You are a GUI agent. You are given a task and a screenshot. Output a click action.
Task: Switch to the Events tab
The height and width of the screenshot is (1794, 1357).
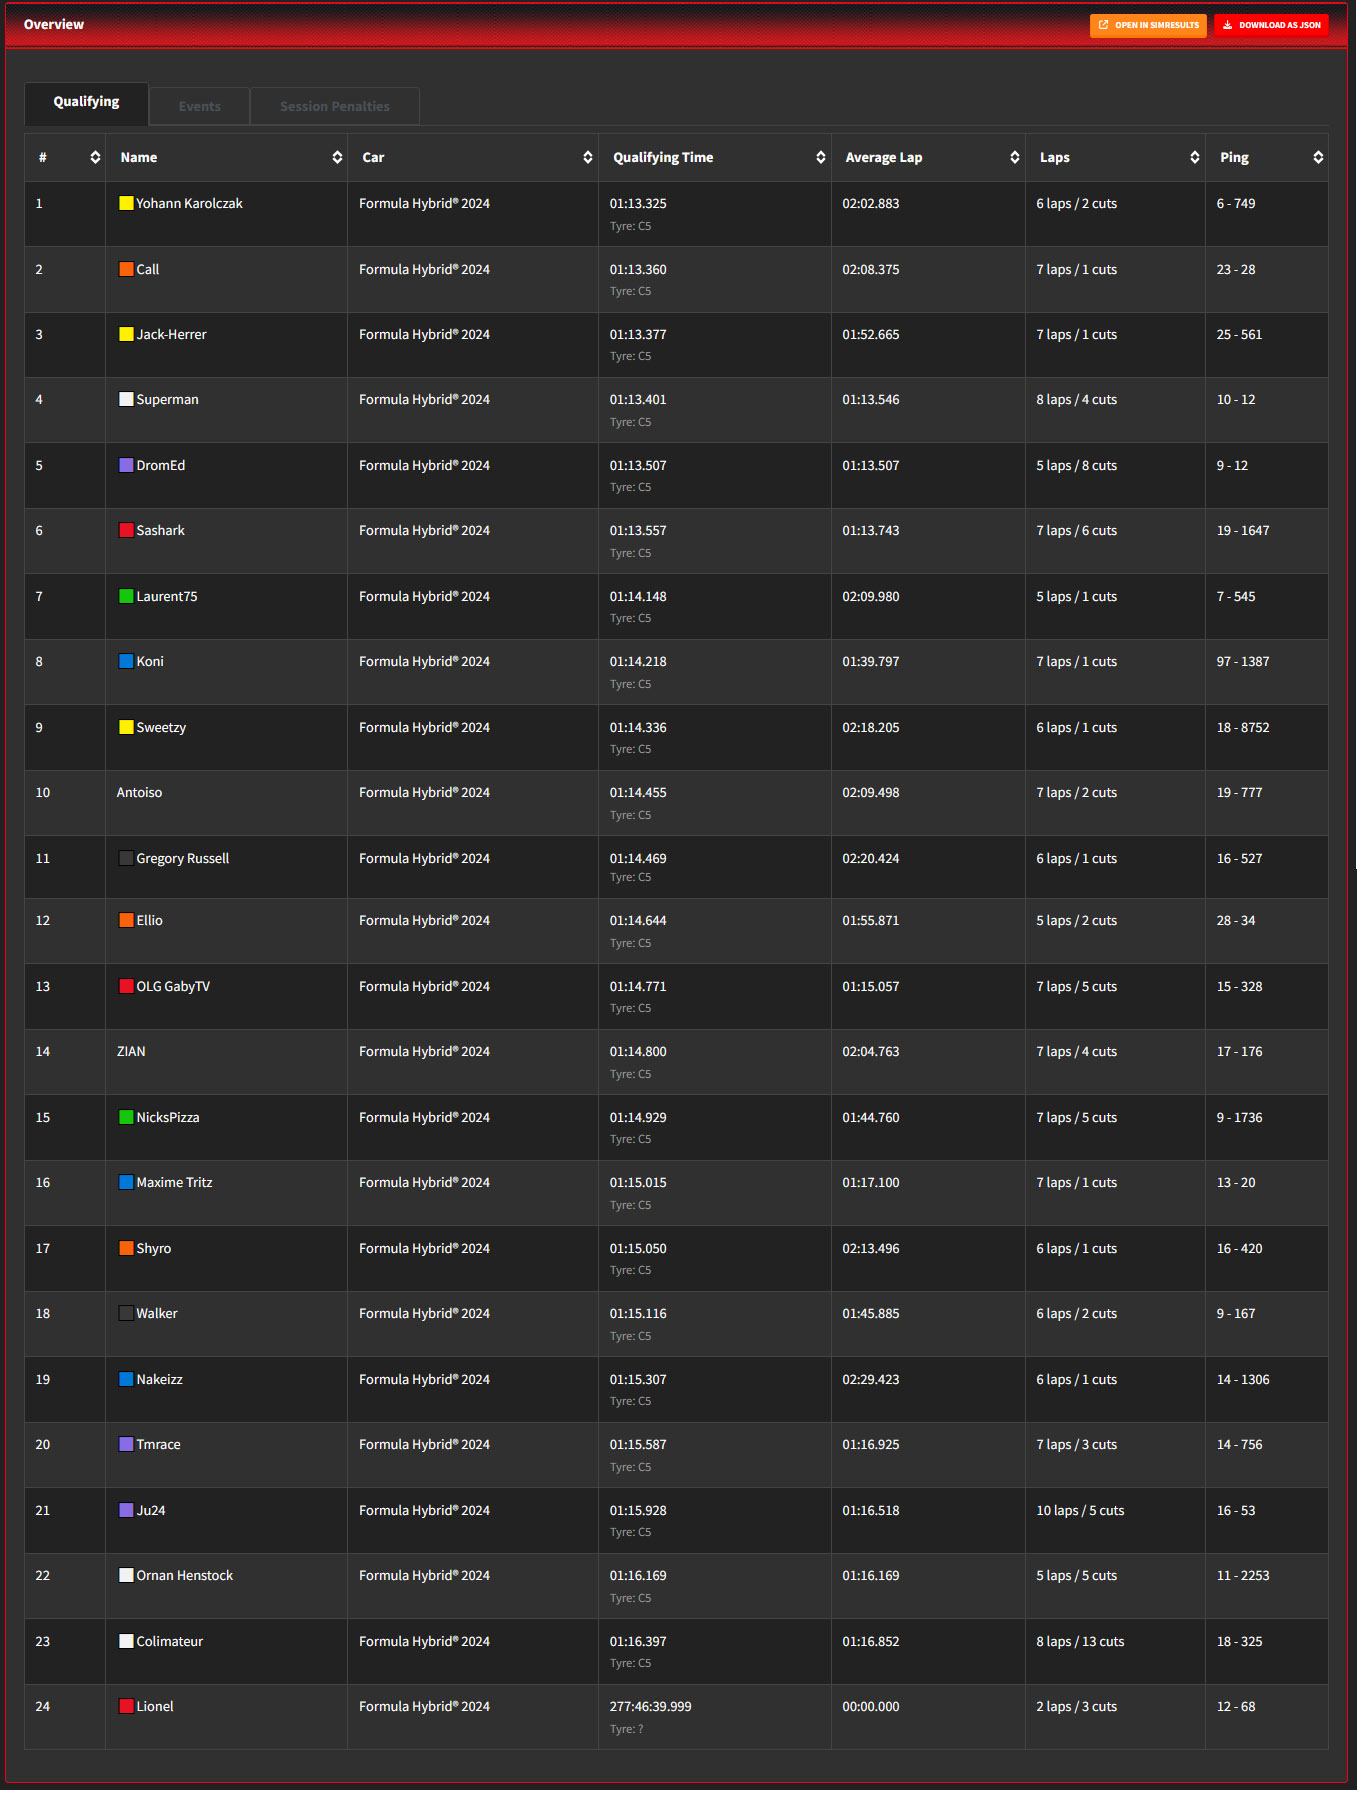pyautogui.click(x=199, y=106)
